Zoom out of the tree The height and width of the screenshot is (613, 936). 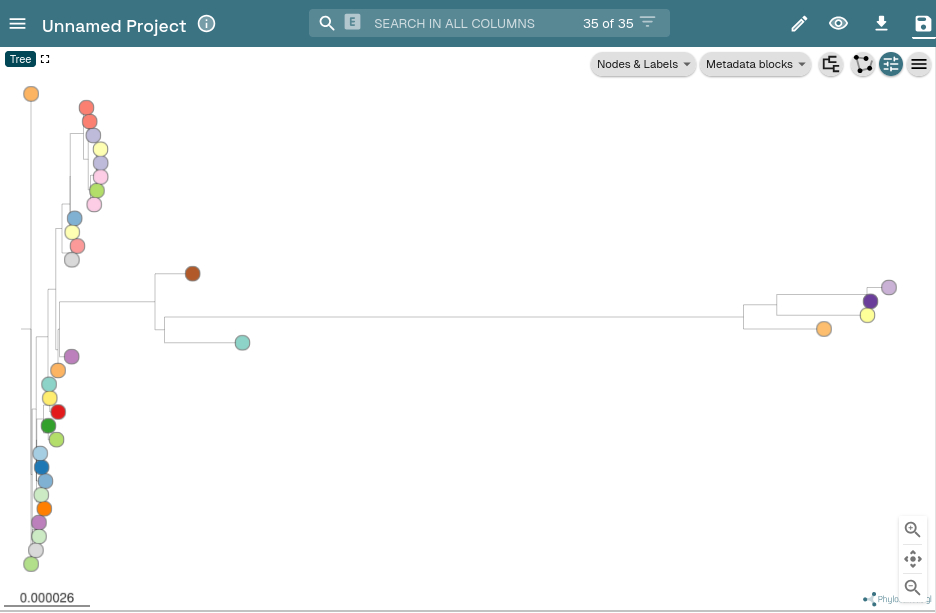tap(912, 588)
